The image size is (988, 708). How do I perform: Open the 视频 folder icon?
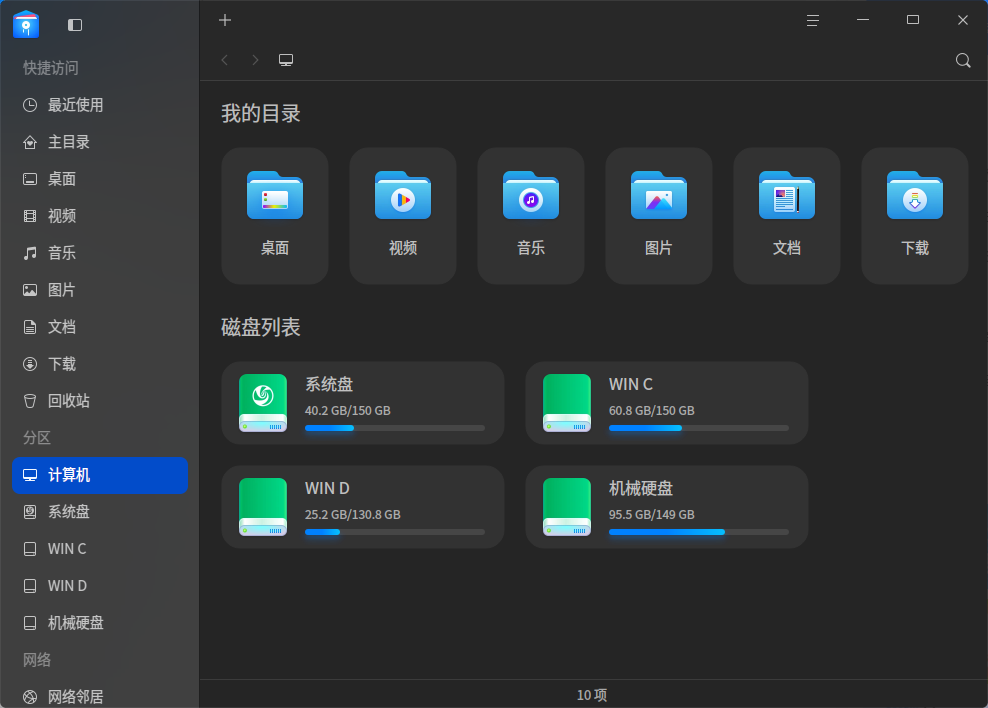[403, 196]
